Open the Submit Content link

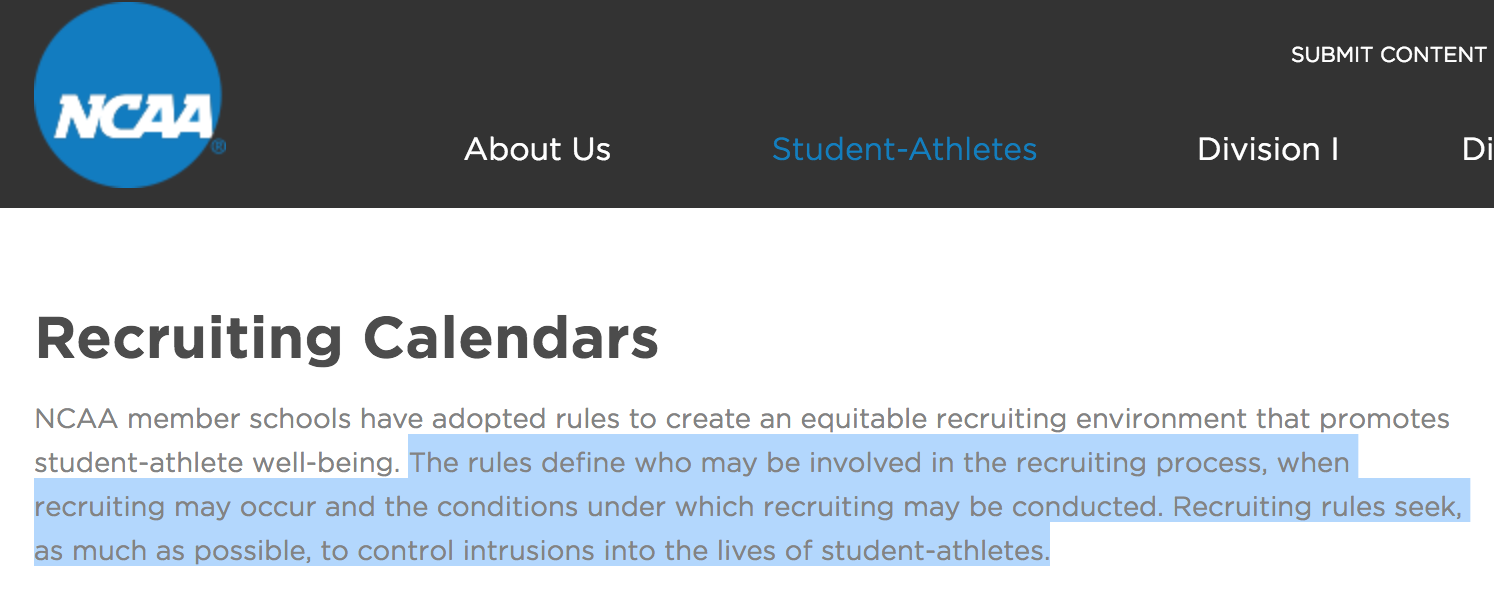[1388, 55]
